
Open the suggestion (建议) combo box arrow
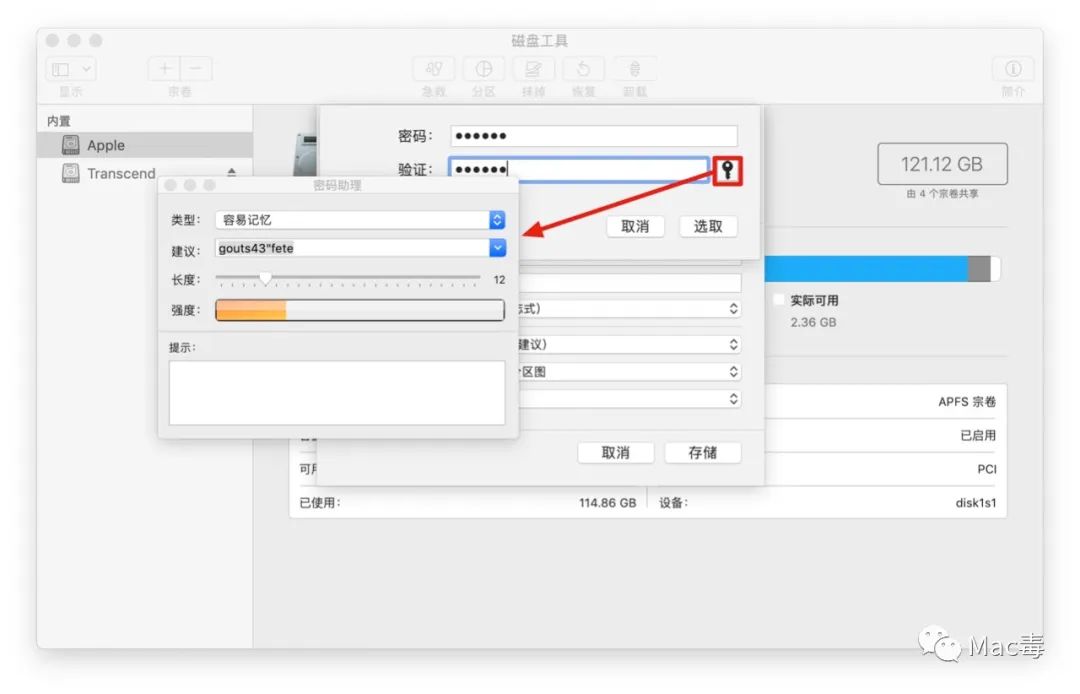[x=497, y=248]
